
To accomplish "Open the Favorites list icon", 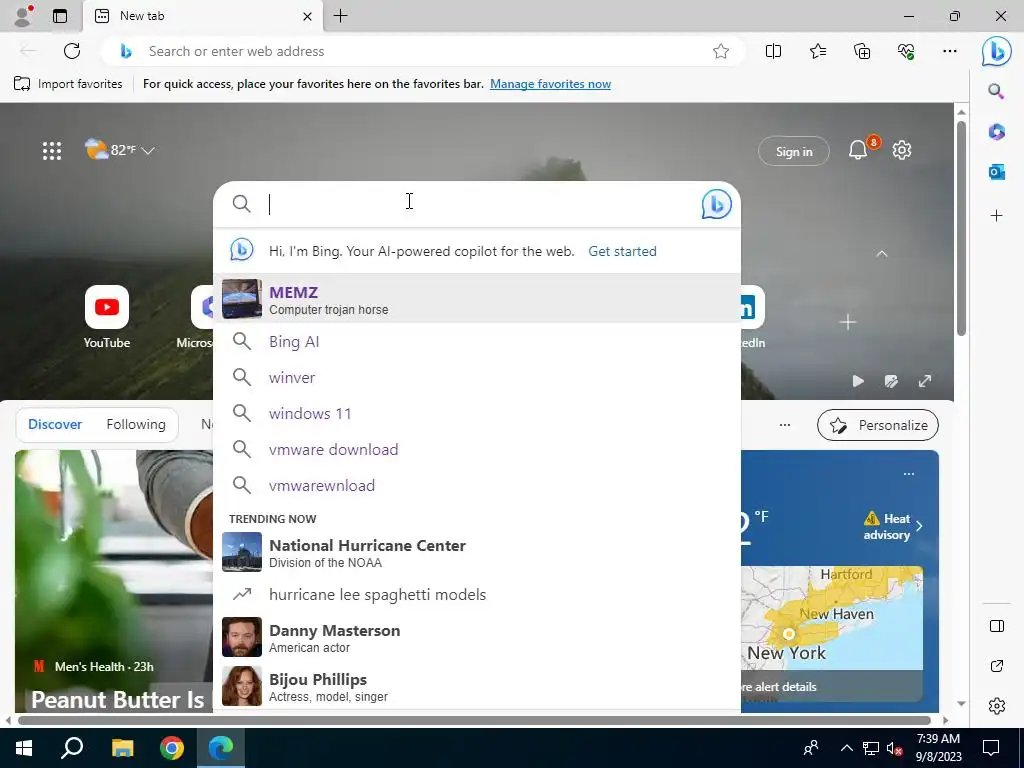I will [x=818, y=51].
